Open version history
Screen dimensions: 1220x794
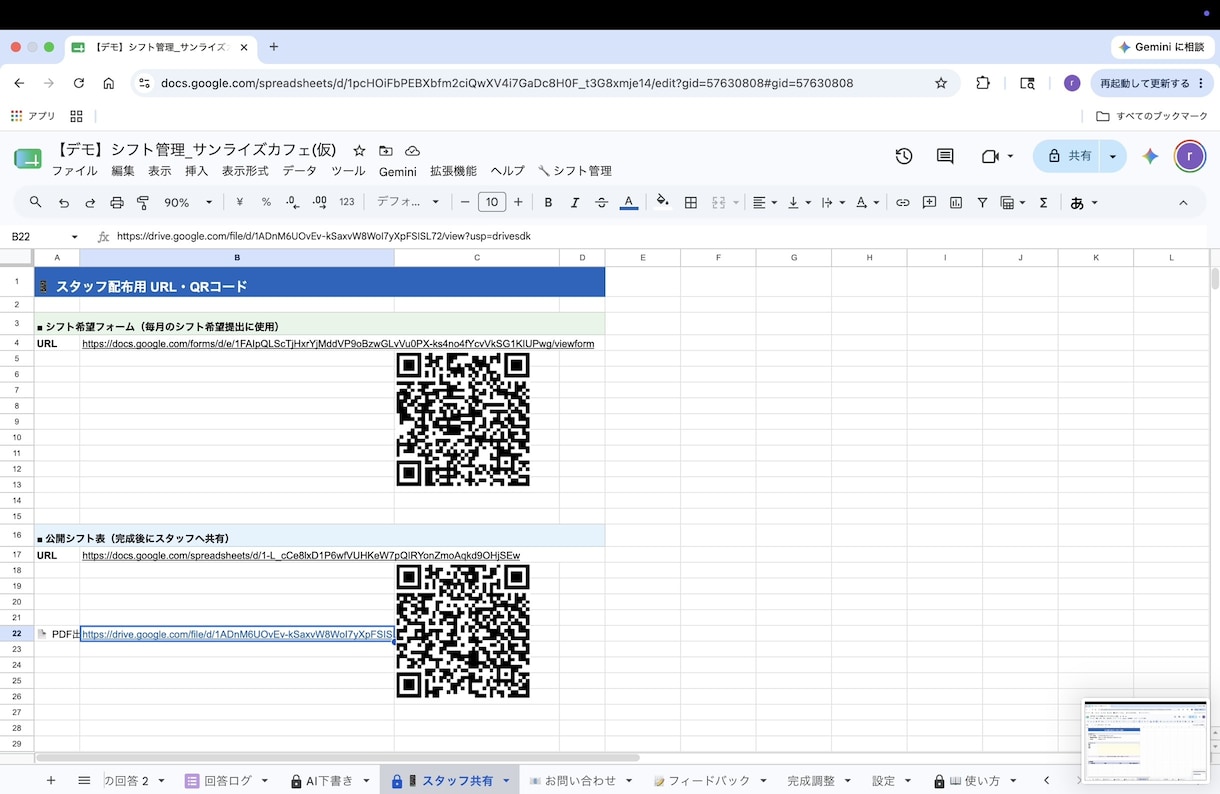(x=904, y=156)
